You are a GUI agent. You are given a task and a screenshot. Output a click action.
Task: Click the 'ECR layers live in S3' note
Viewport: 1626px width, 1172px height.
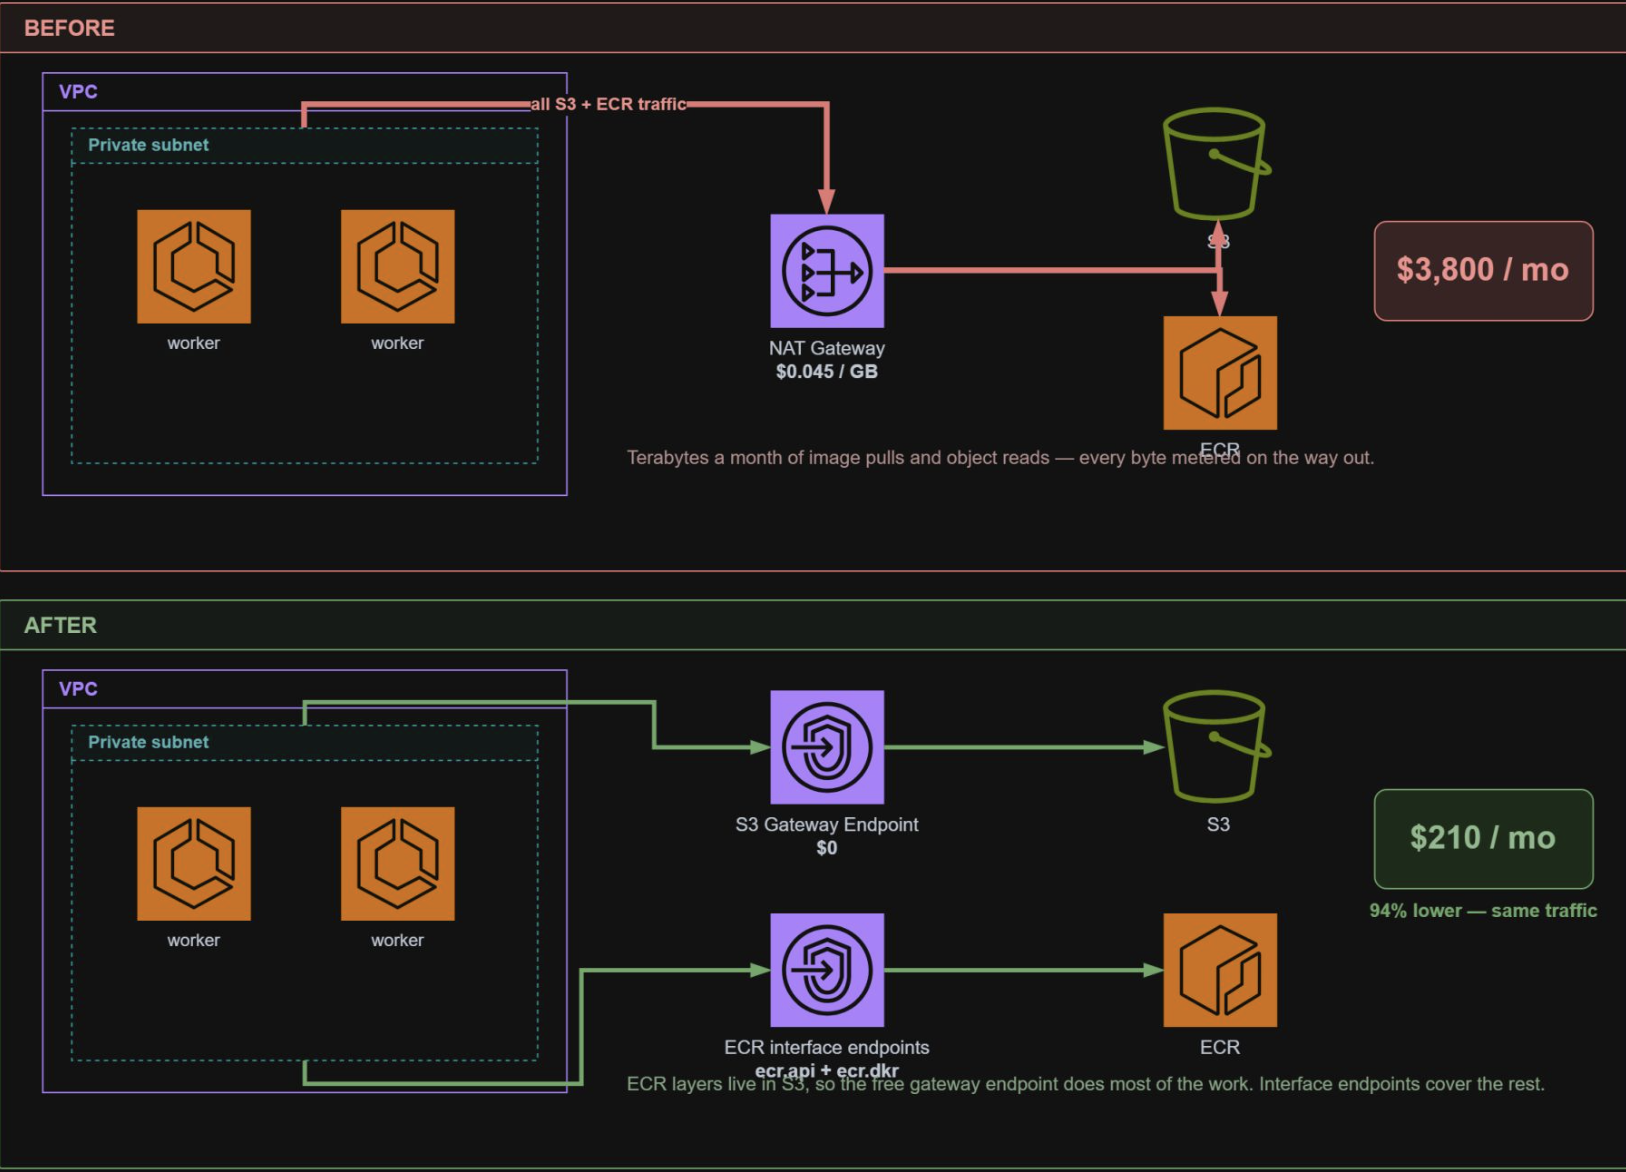[1085, 1084]
